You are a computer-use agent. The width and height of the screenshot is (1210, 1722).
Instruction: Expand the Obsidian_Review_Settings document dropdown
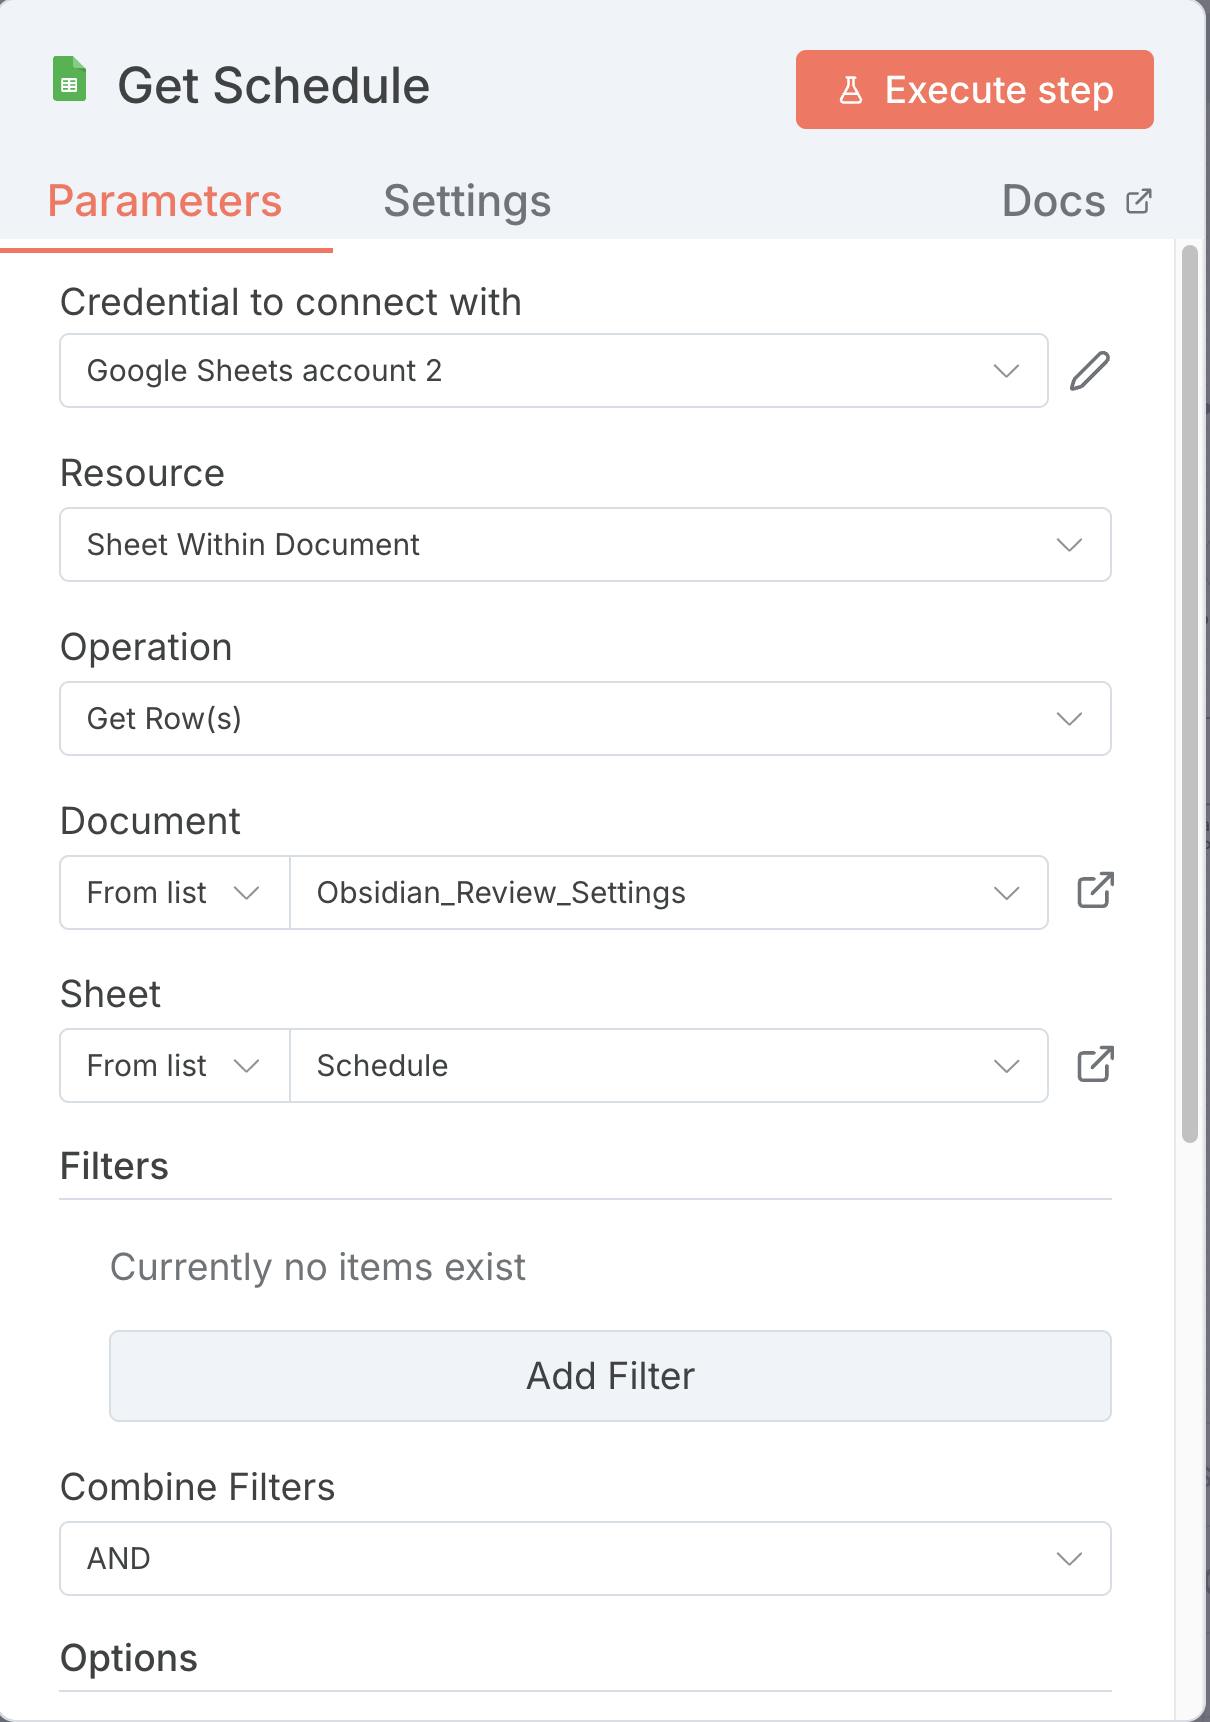click(668, 893)
